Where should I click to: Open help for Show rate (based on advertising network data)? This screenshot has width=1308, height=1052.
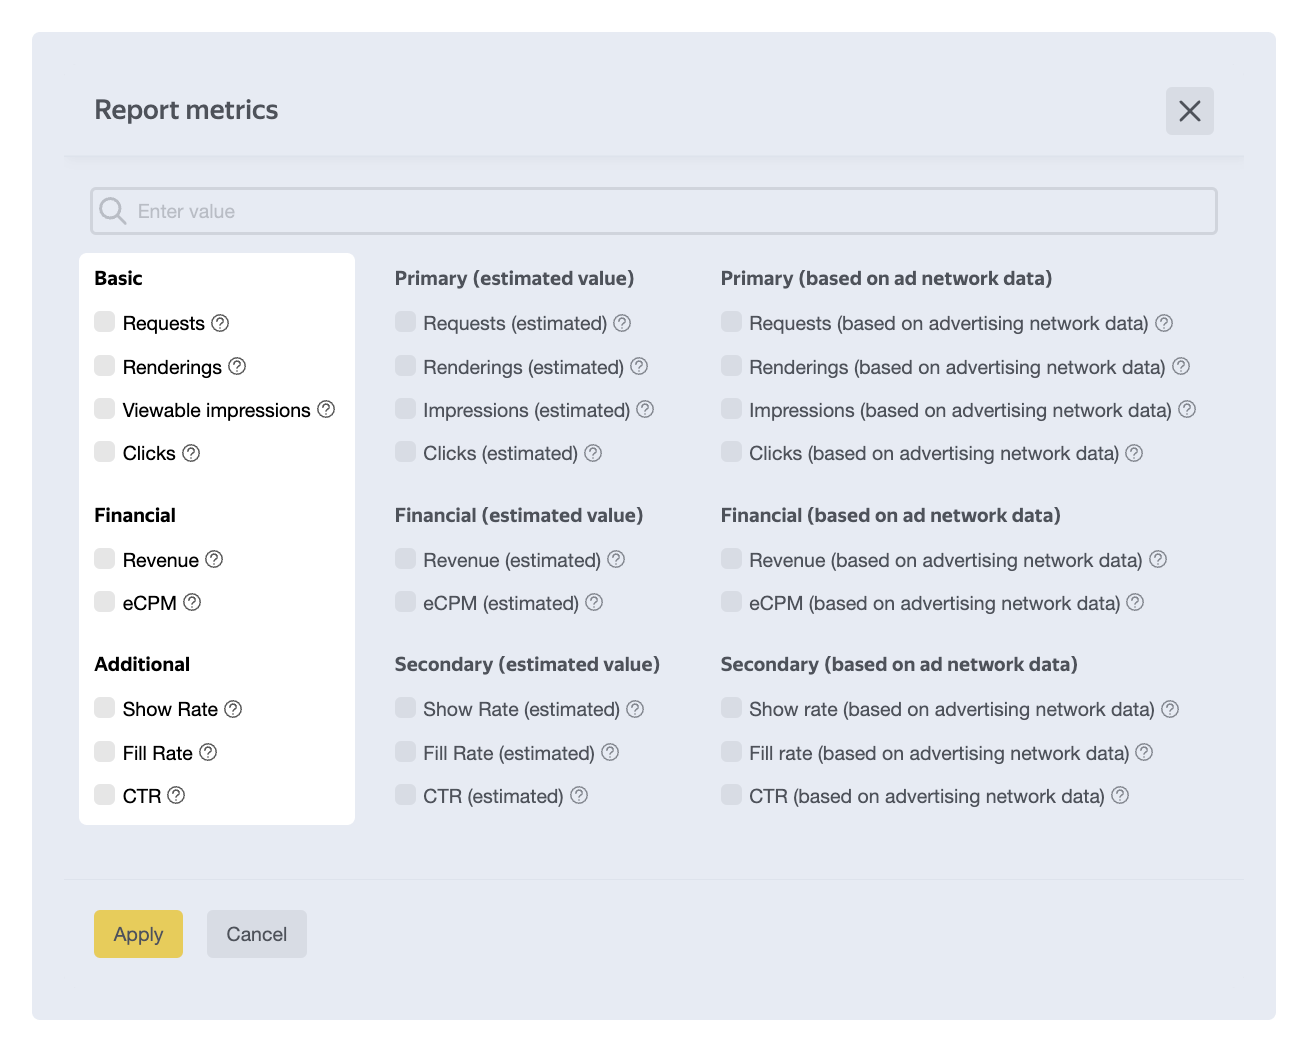click(1170, 709)
